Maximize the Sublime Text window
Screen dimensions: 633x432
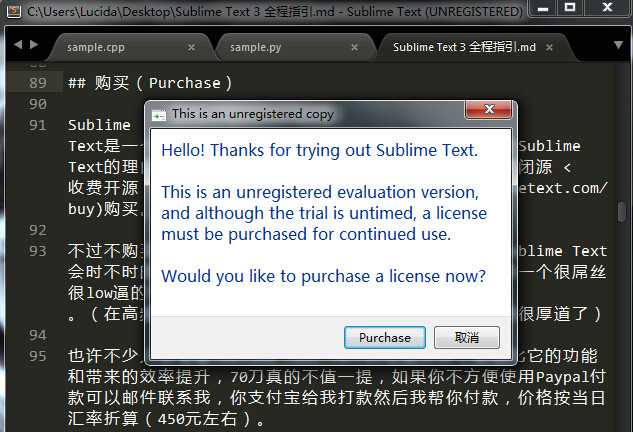[x=570, y=8]
